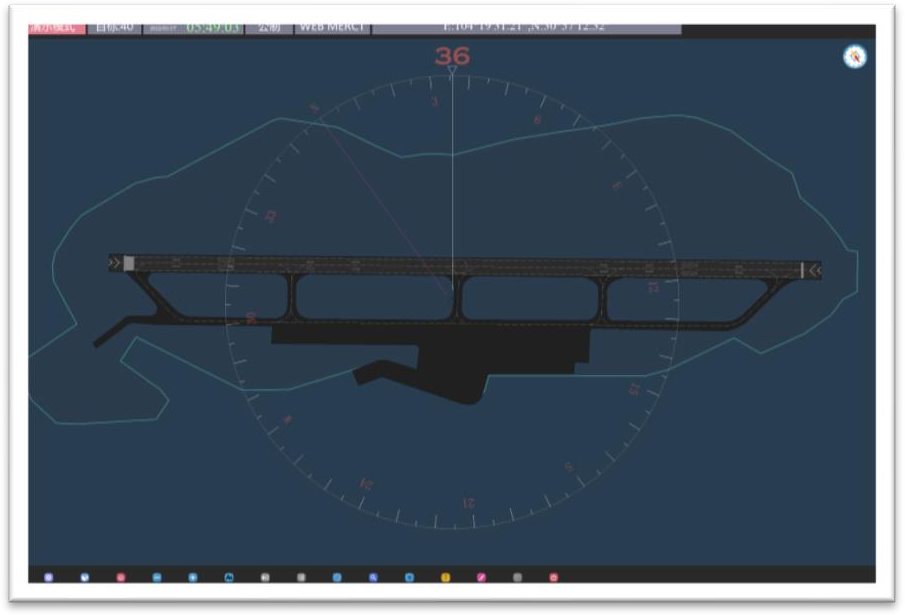Open the WEB MERCT projection selector
Screen dimensions: 905x615
(x=331, y=28)
